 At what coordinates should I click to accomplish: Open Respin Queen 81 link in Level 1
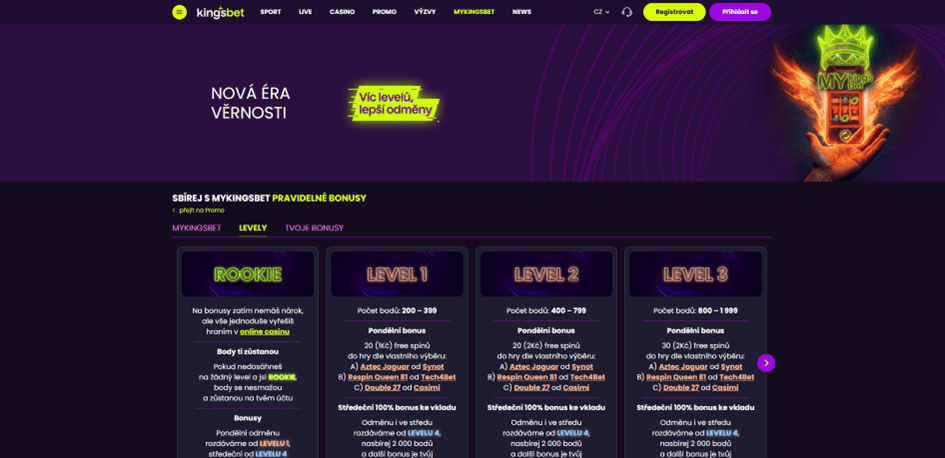(x=378, y=377)
